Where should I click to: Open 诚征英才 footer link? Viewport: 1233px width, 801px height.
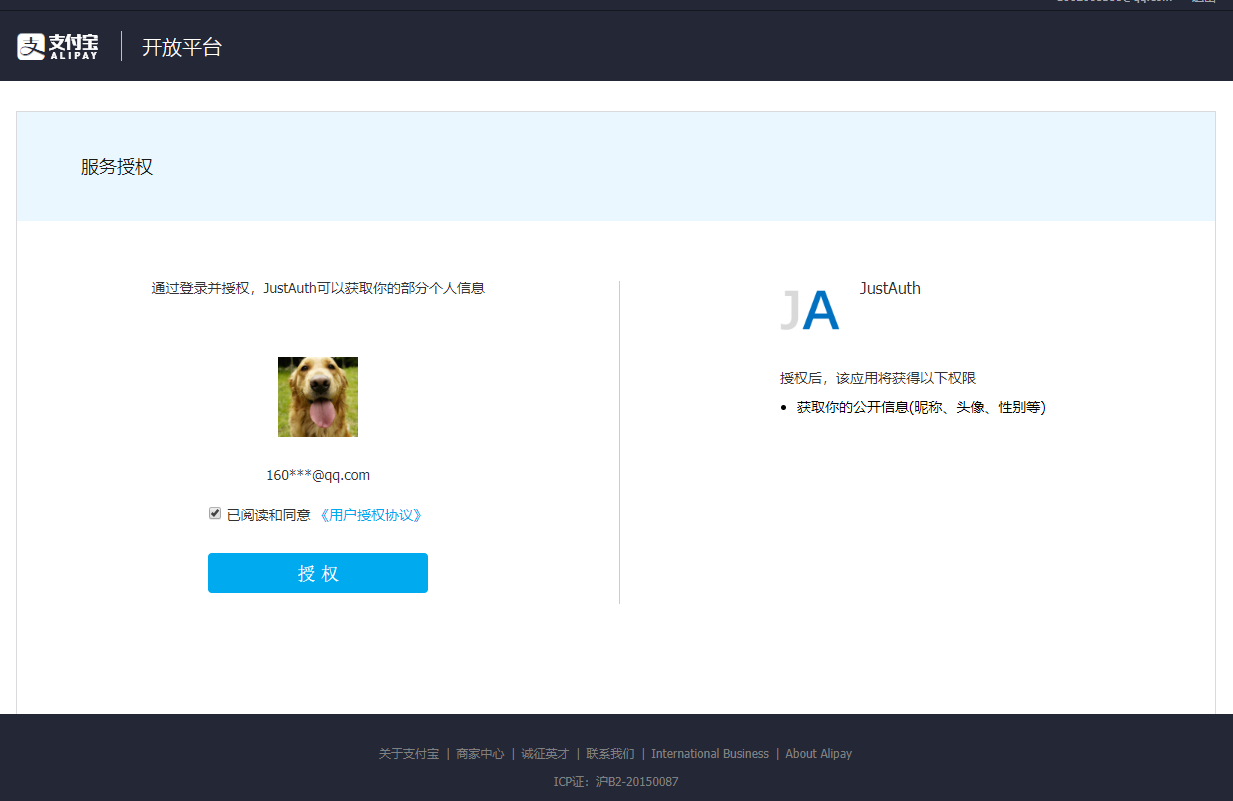[545, 754]
